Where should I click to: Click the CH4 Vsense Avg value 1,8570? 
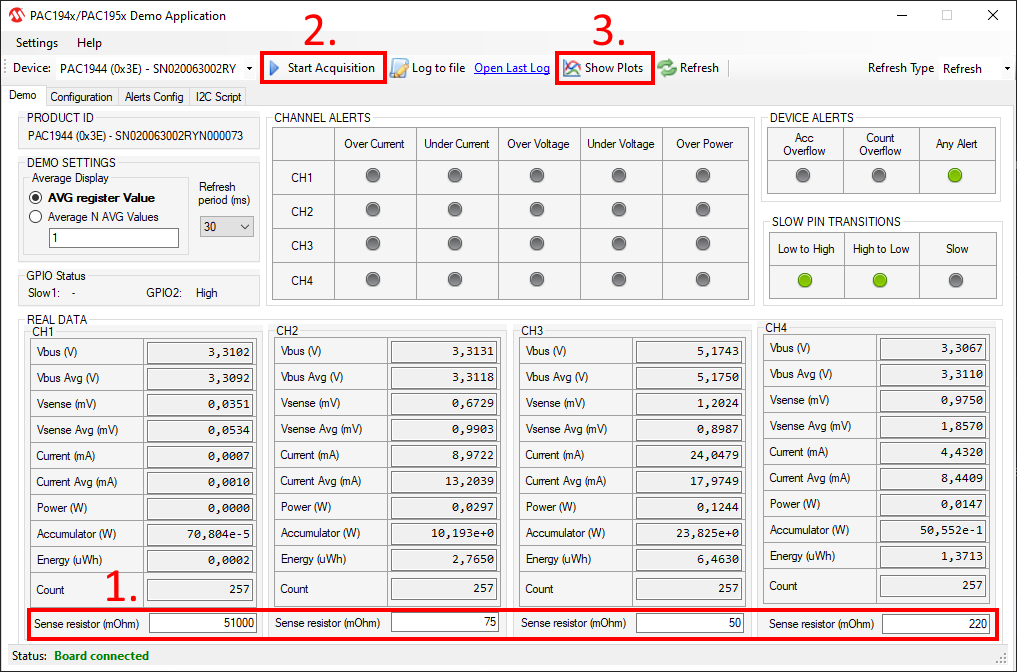(933, 426)
